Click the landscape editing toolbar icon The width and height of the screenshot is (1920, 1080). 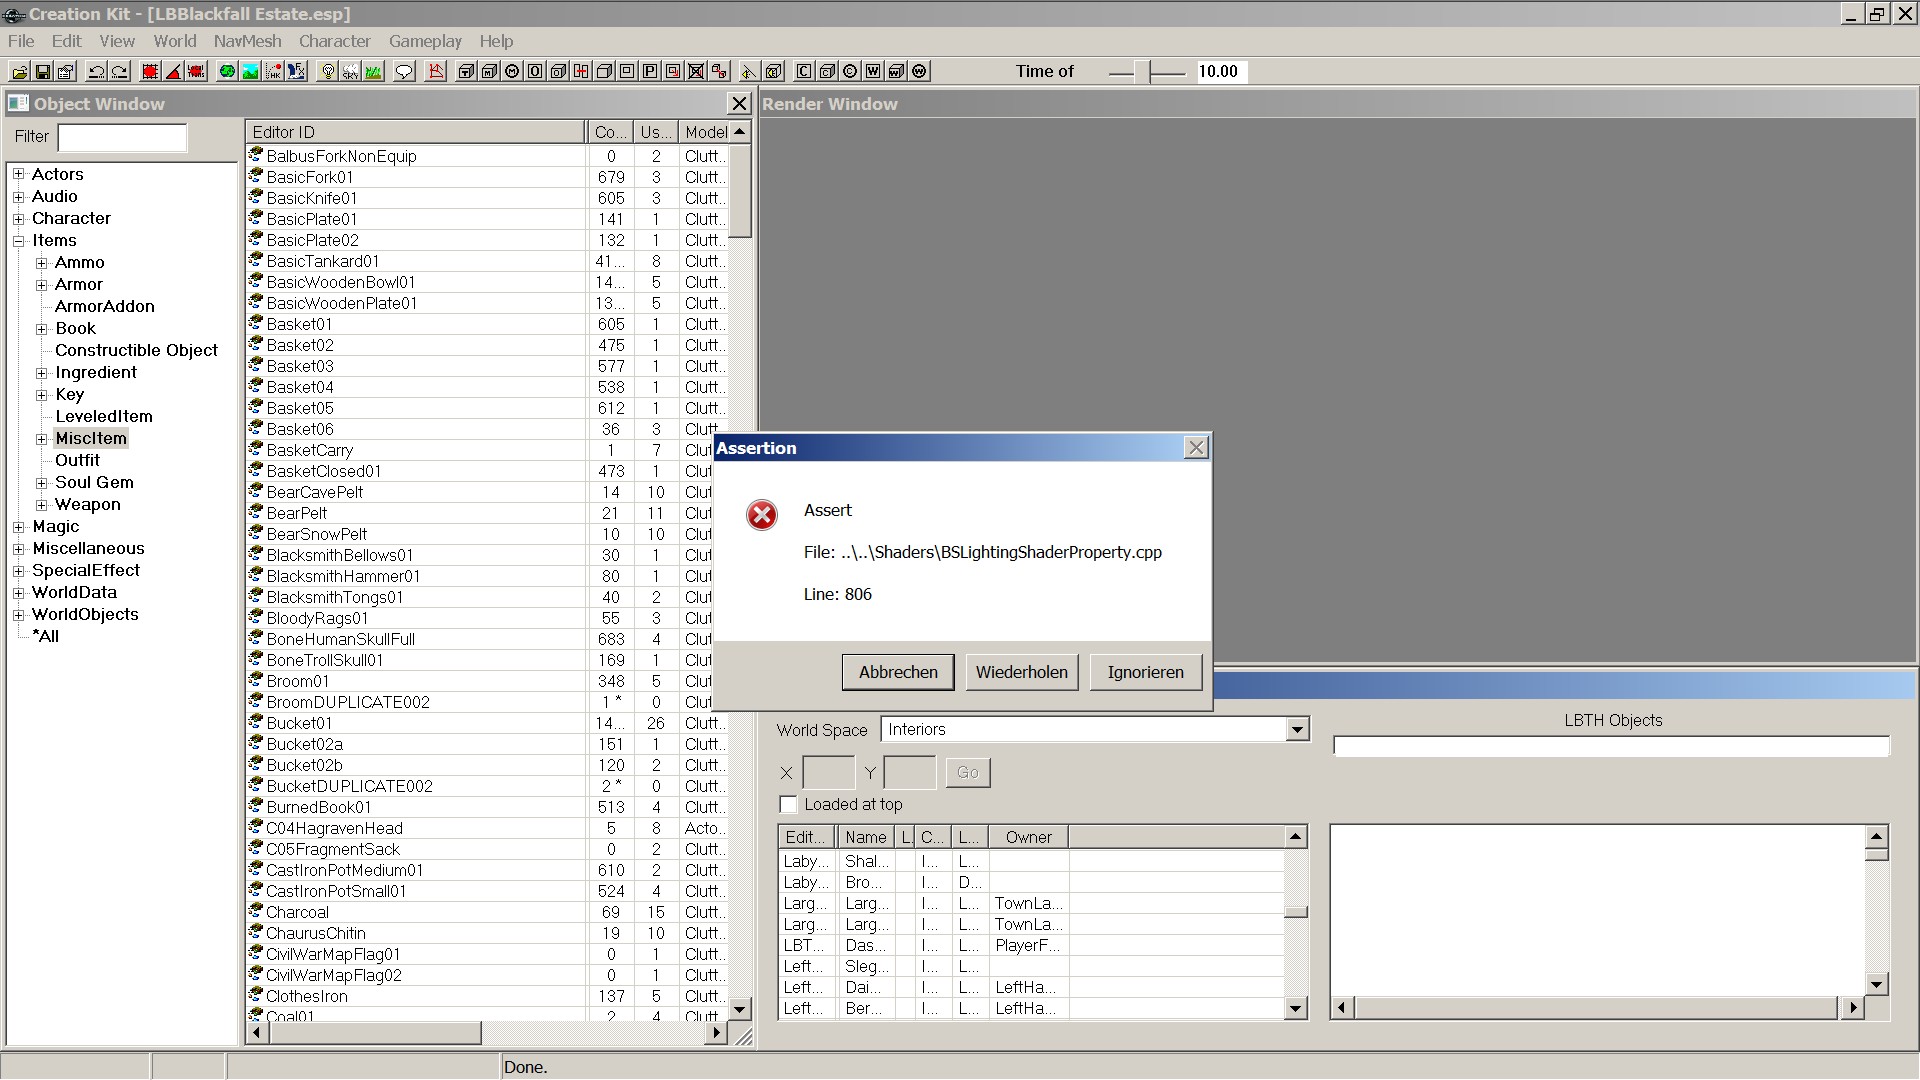pos(250,71)
